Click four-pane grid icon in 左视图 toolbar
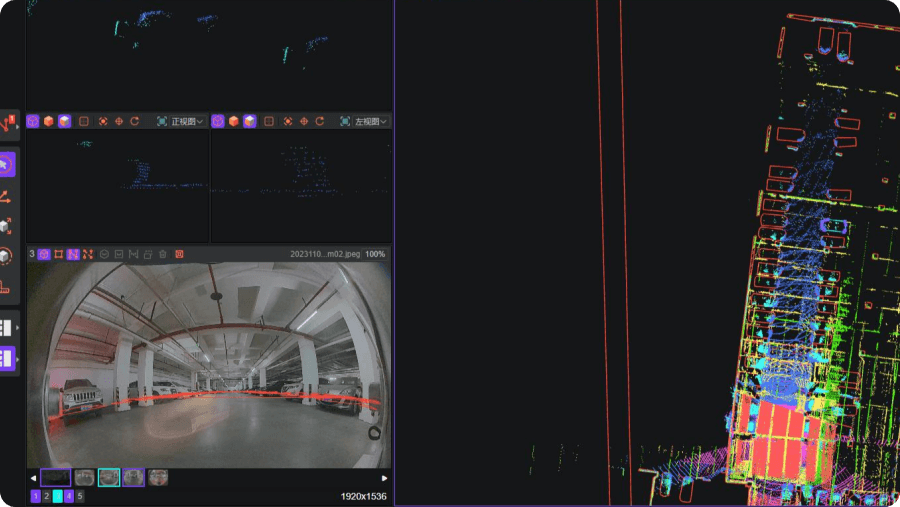The image size is (900, 507). coord(269,121)
